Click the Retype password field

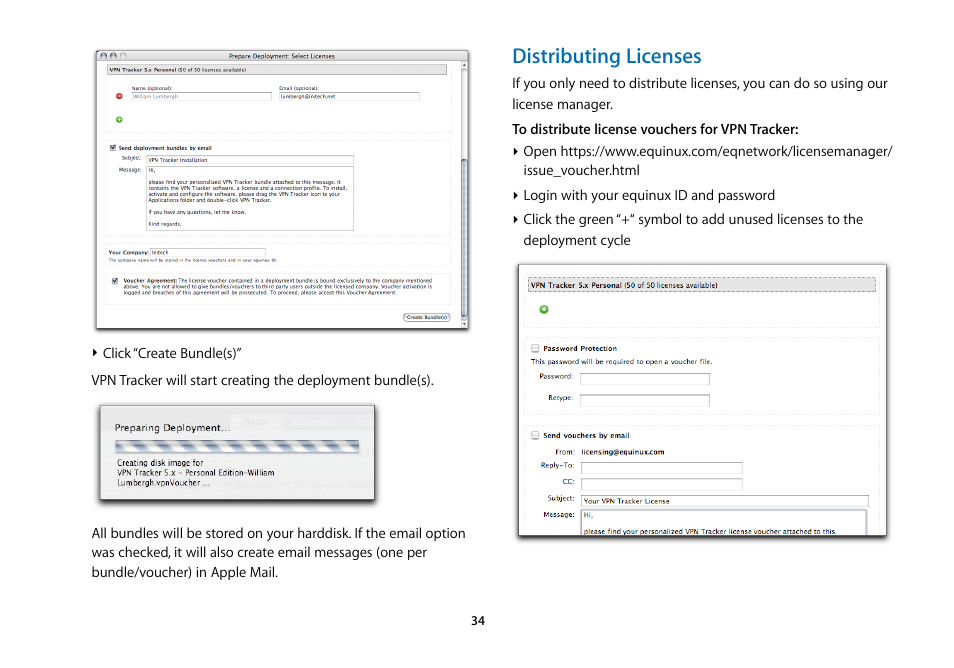click(645, 400)
